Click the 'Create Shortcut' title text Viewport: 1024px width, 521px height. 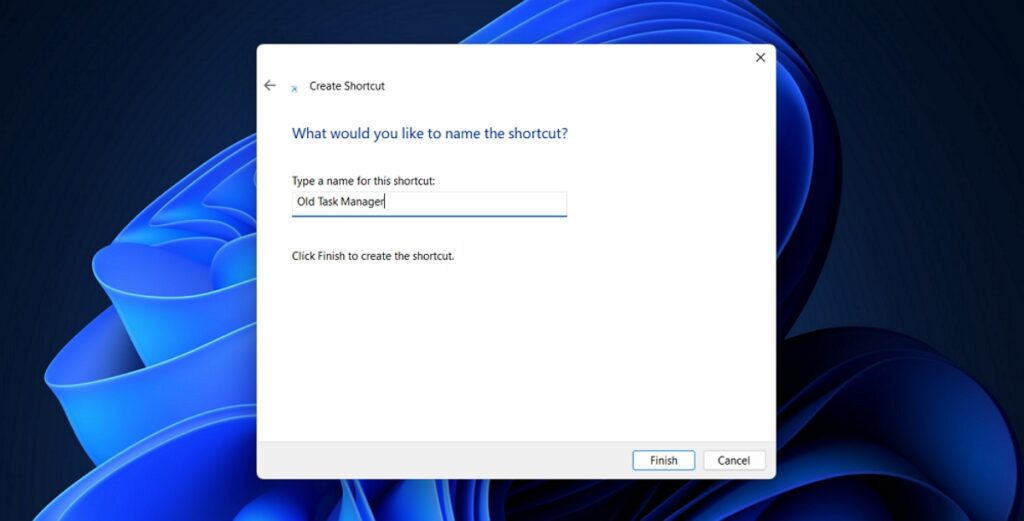(x=347, y=86)
